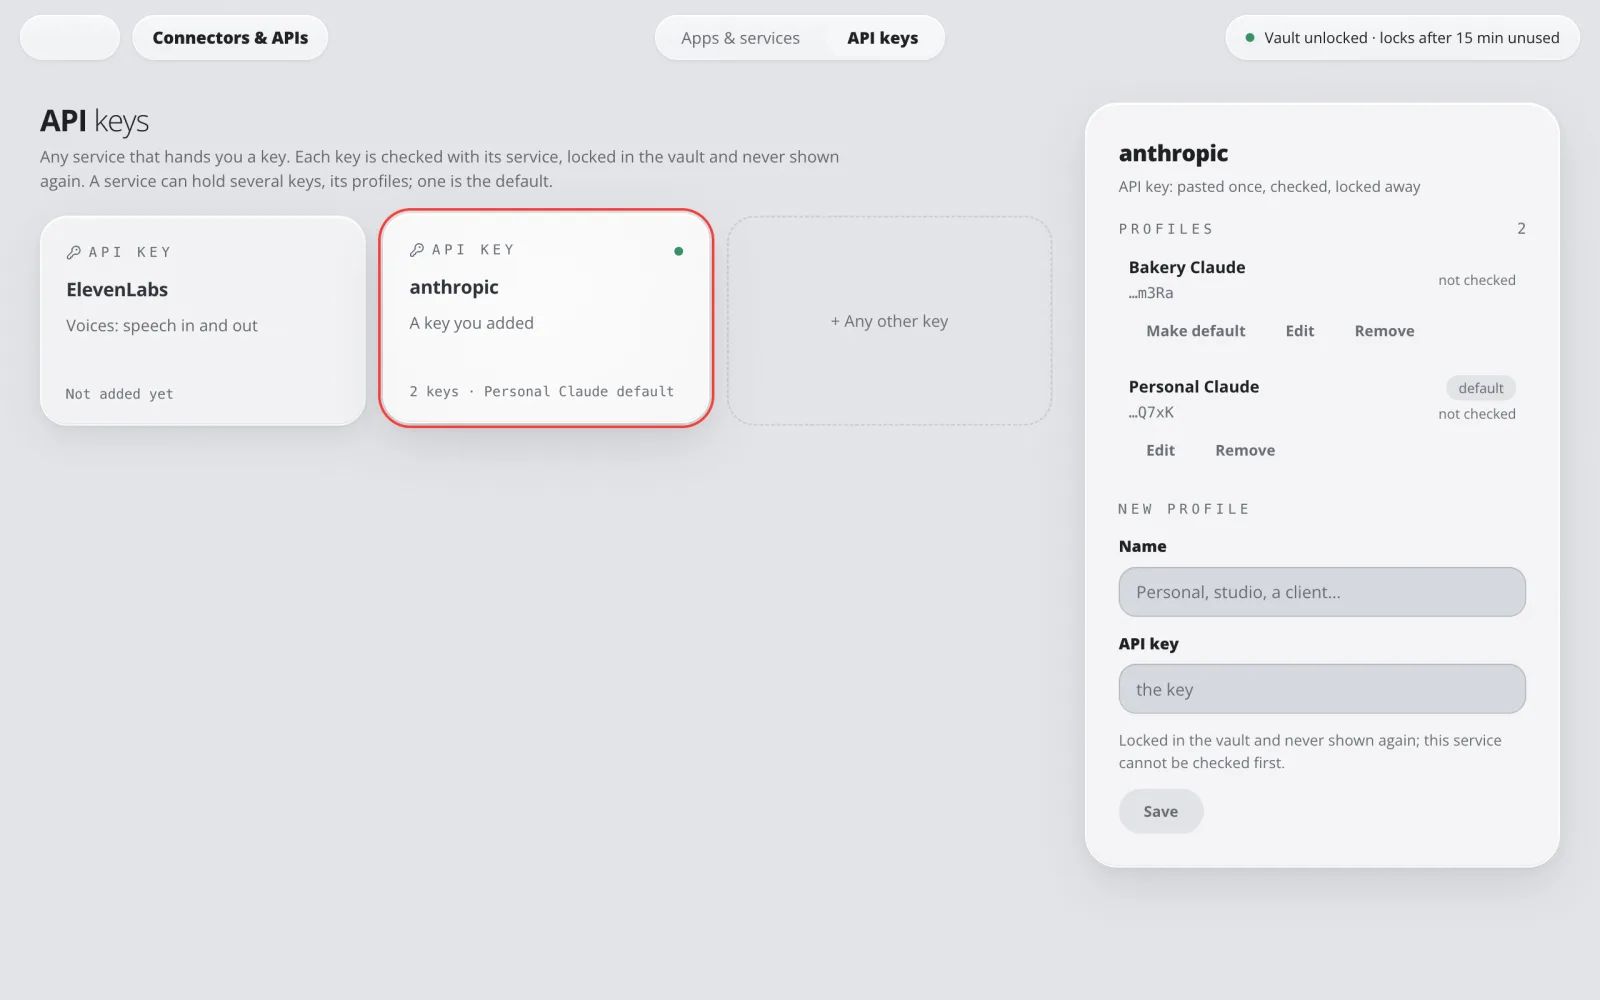
Task: Add a new key via Any other key
Action: pyautogui.click(x=889, y=321)
